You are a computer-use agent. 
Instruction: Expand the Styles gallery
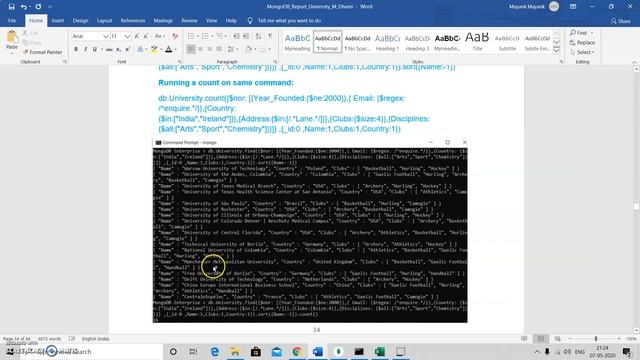pos(556,50)
